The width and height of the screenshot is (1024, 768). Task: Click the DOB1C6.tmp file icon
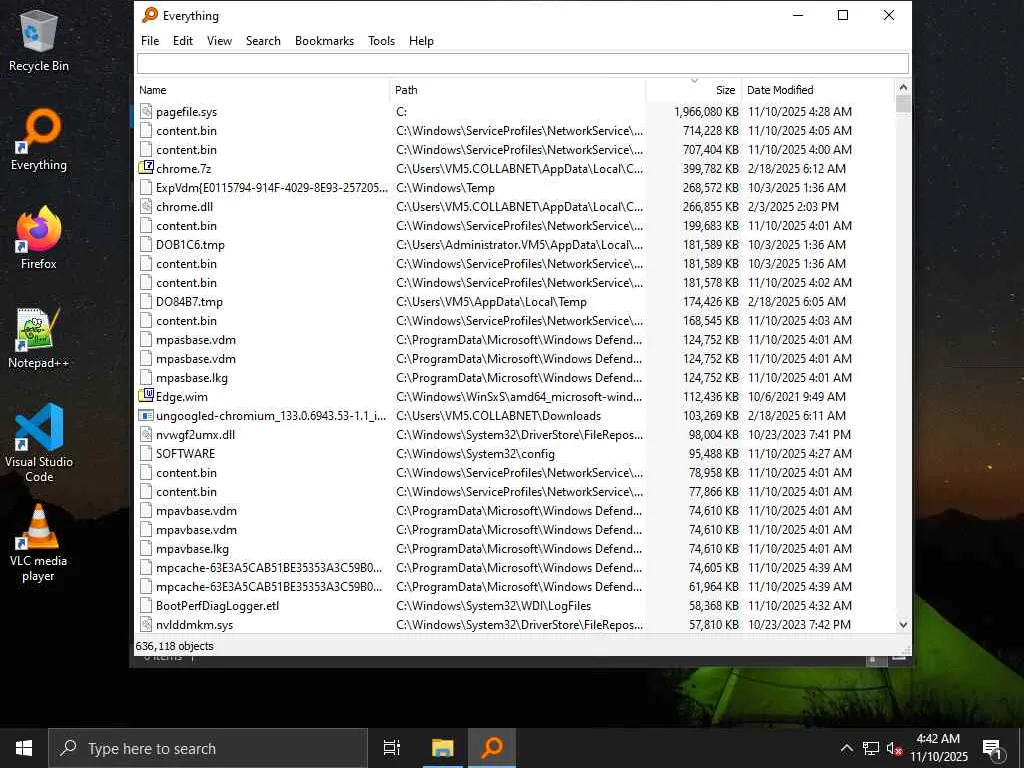coord(146,244)
